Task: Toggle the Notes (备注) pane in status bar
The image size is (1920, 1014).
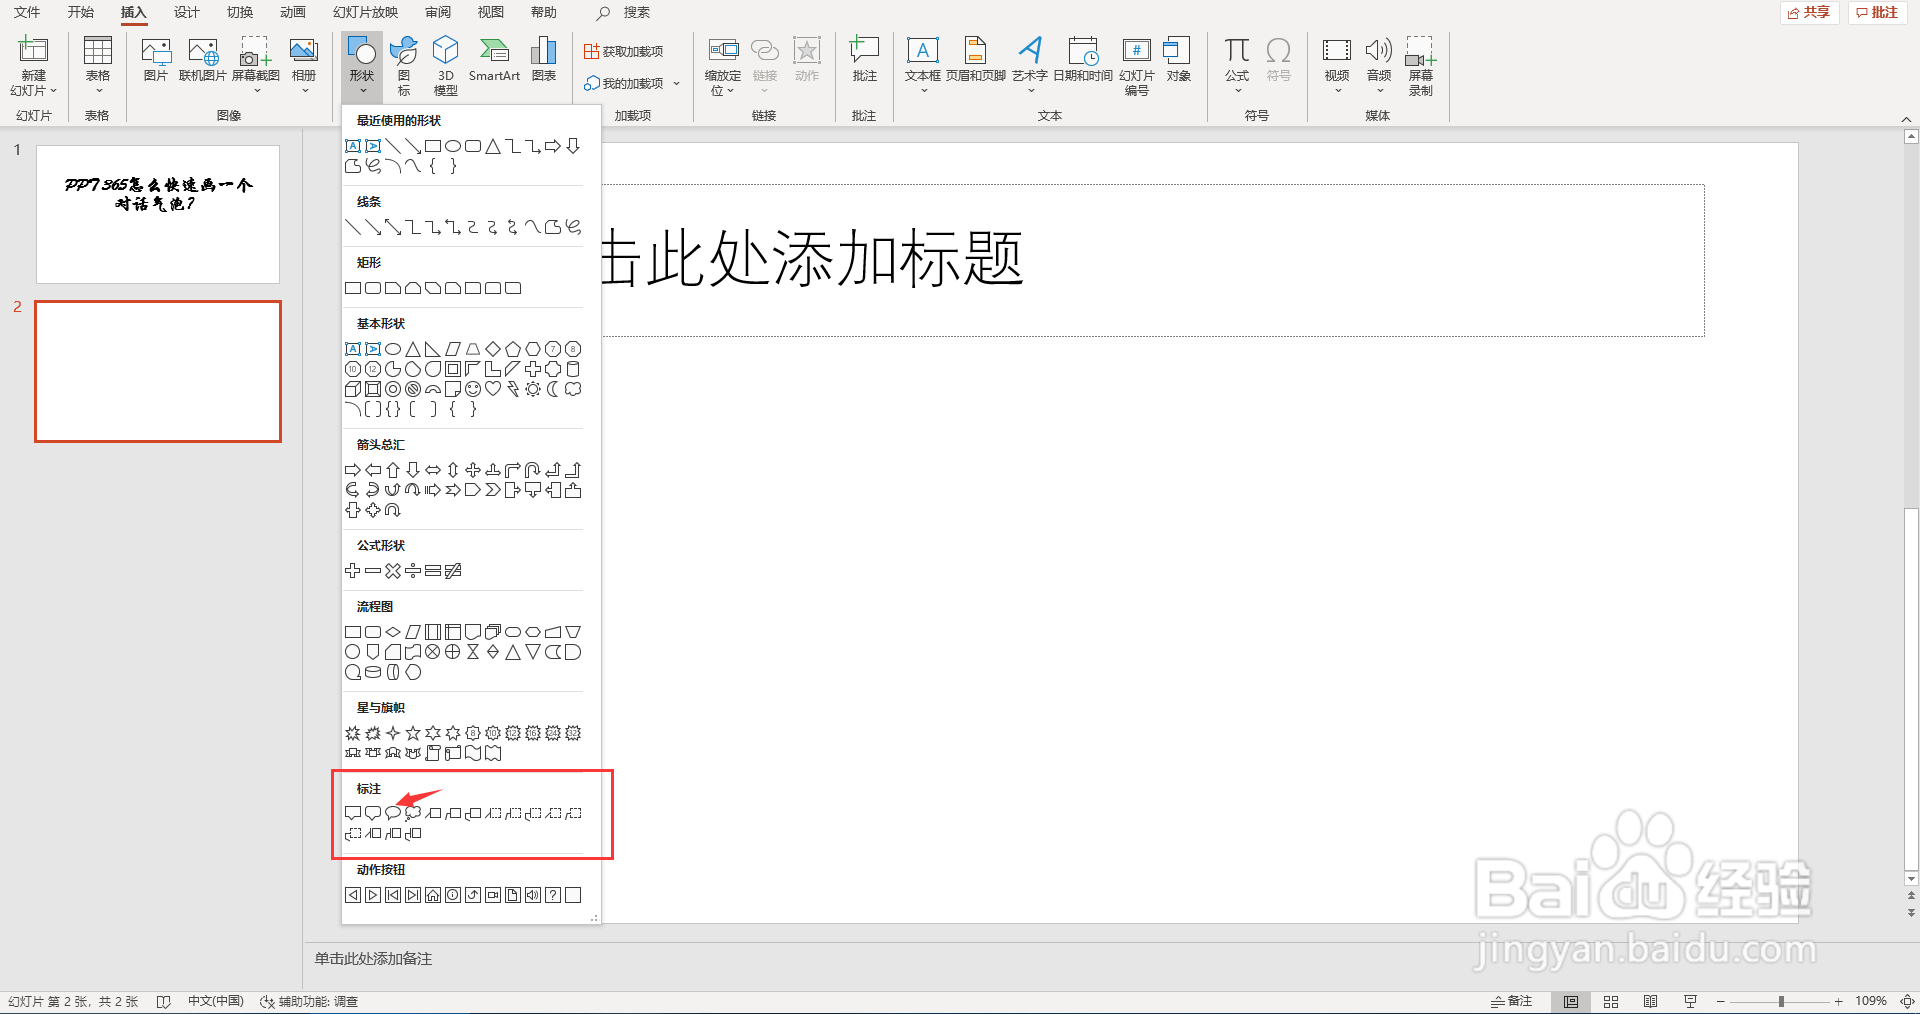Action: (x=1512, y=1001)
